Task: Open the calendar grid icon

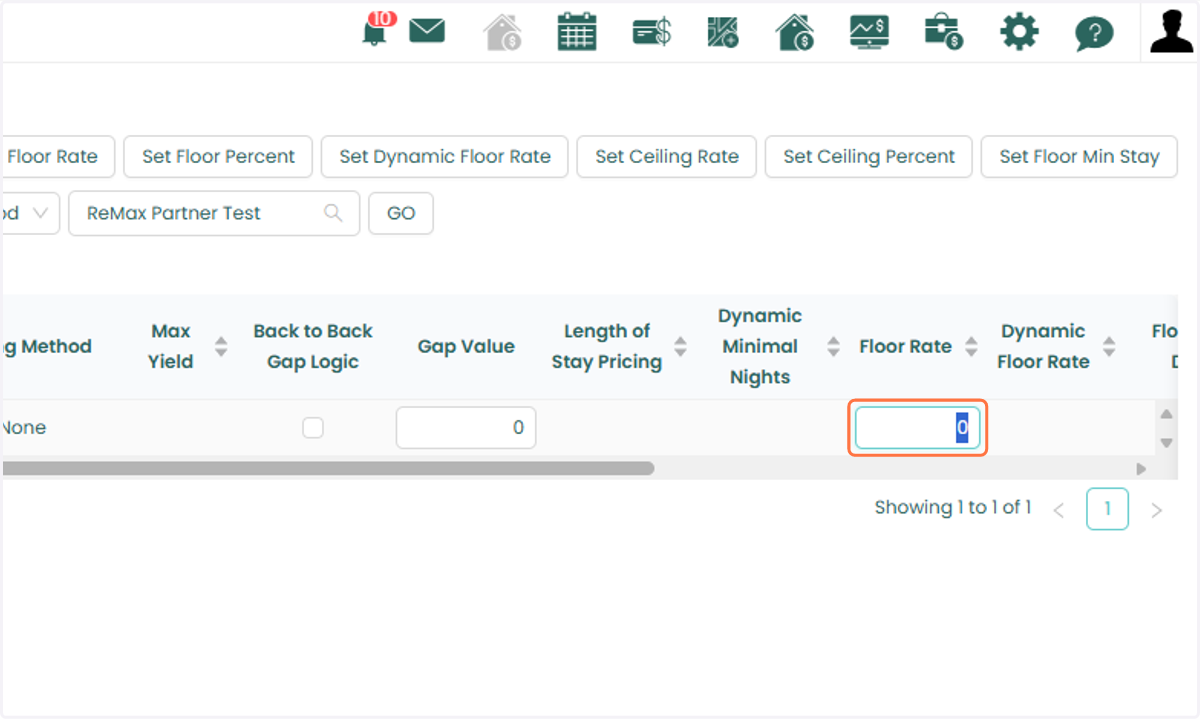Action: point(577,32)
